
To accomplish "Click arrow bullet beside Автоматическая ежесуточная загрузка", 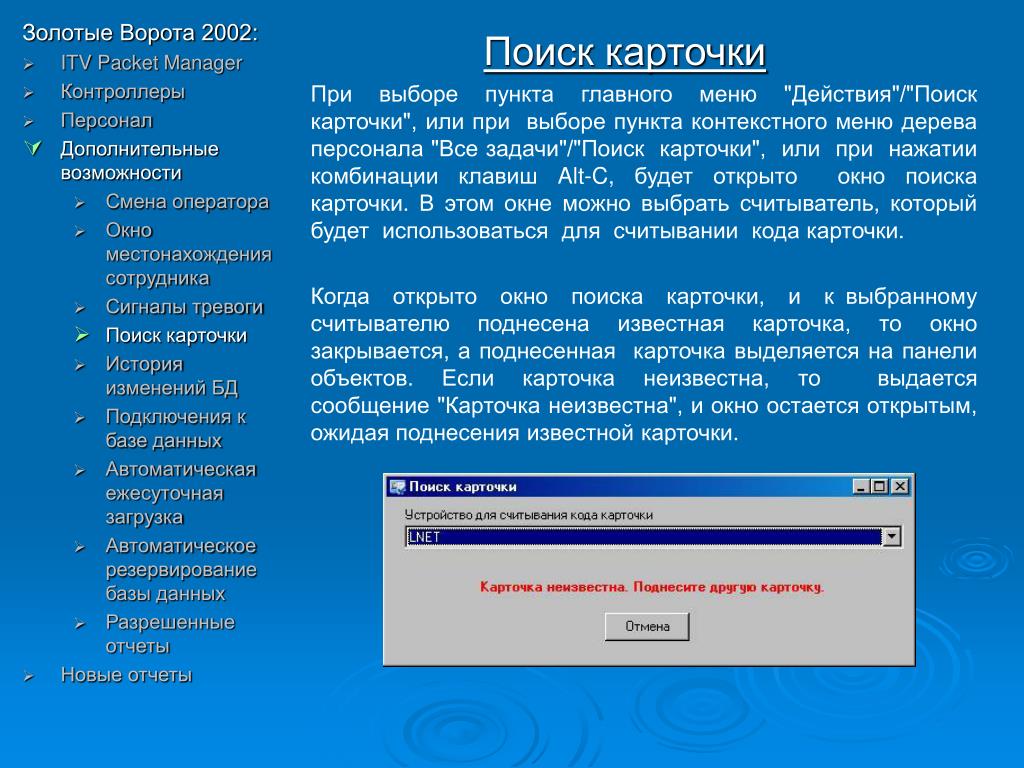I will [x=80, y=471].
